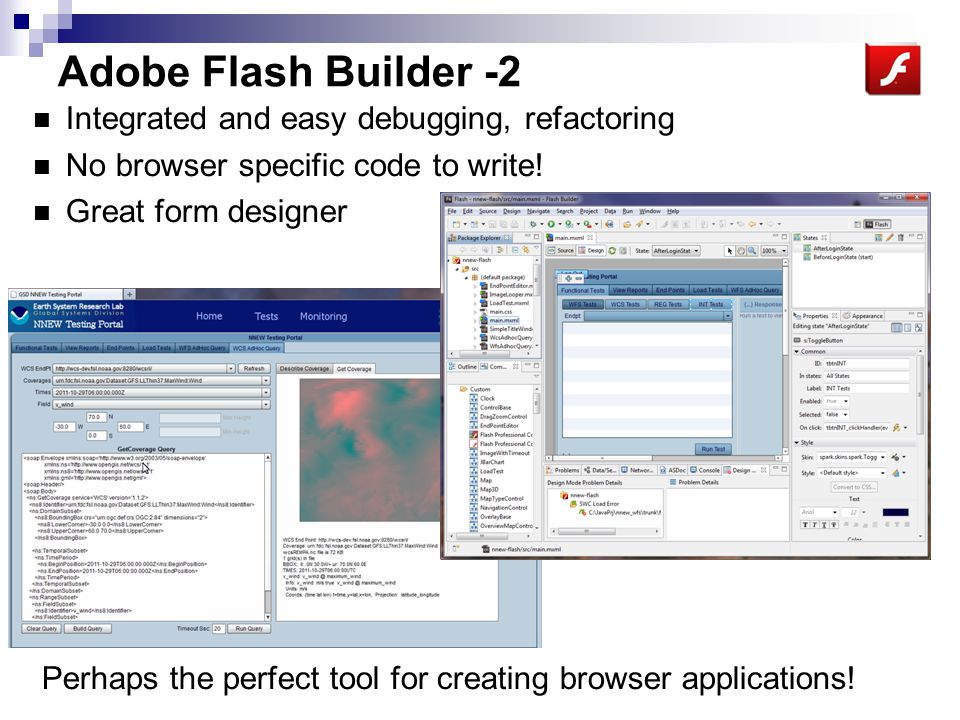Click the New toolbar icon in Flash Builder
This screenshot has height=720, width=960.
(456, 224)
